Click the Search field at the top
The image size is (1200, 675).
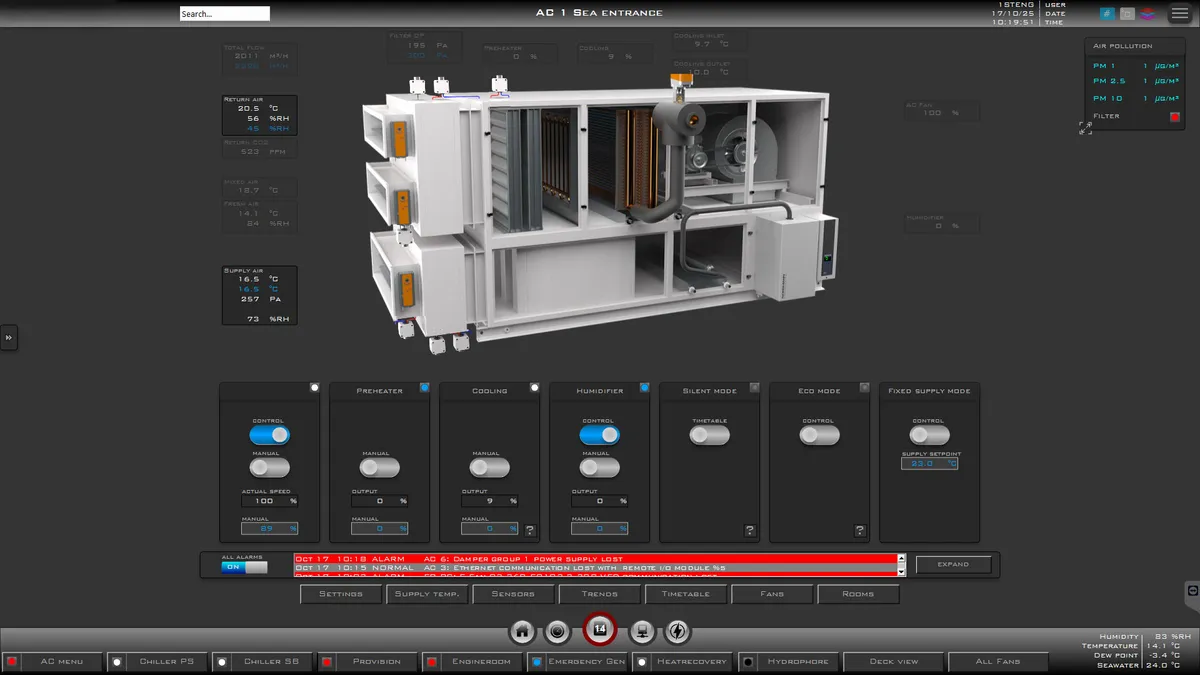click(x=224, y=14)
